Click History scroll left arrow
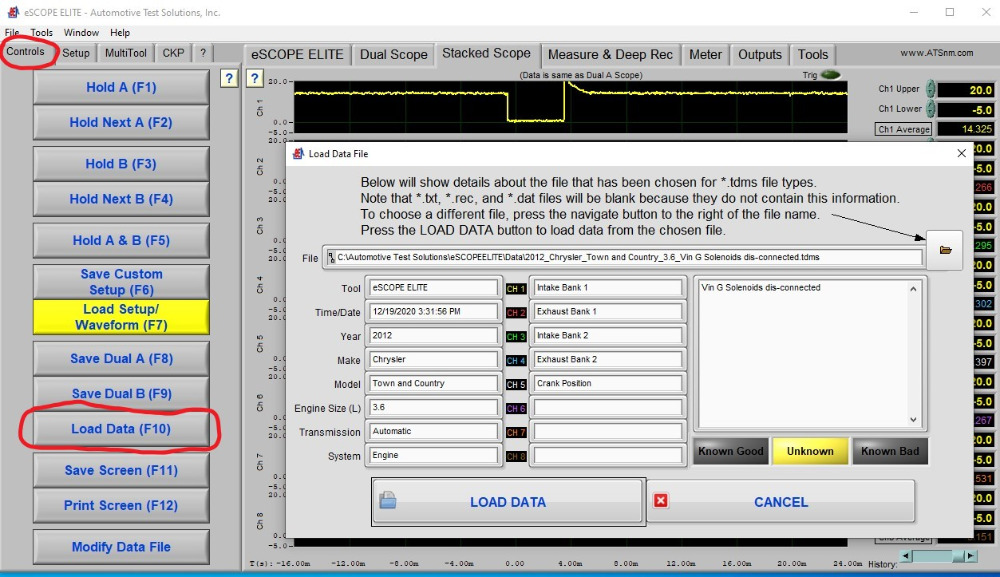The height and width of the screenshot is (577, 1000). click(x=906, y=556)
